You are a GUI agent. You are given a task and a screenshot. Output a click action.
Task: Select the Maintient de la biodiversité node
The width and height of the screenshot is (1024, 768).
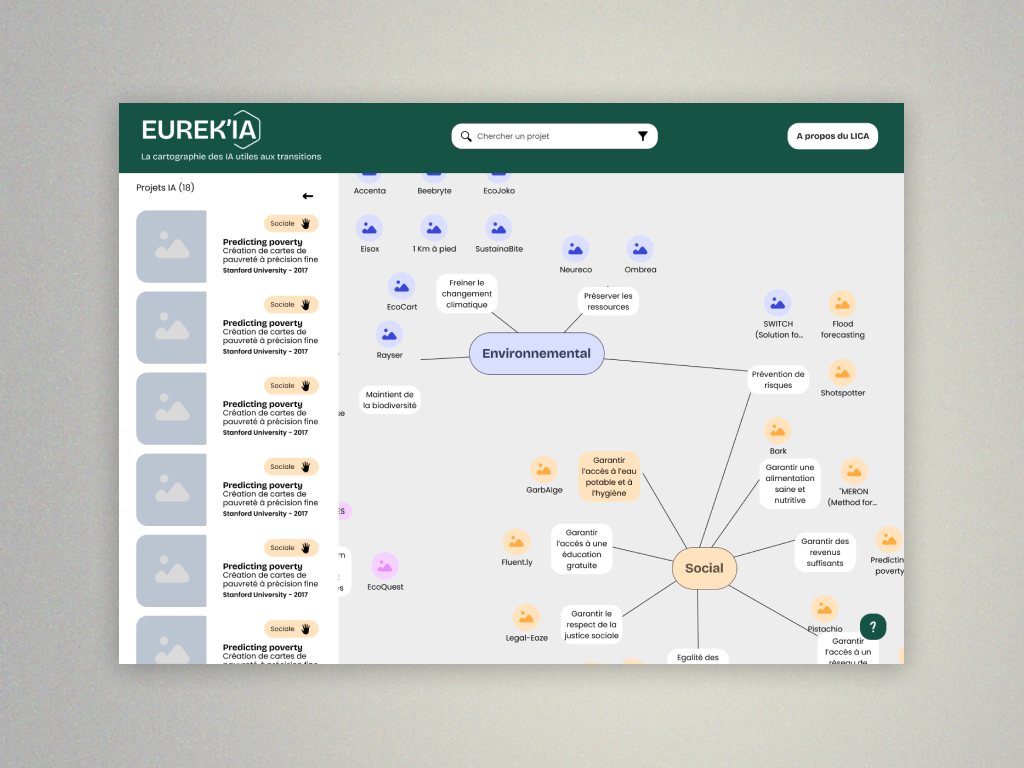point(390,400)
